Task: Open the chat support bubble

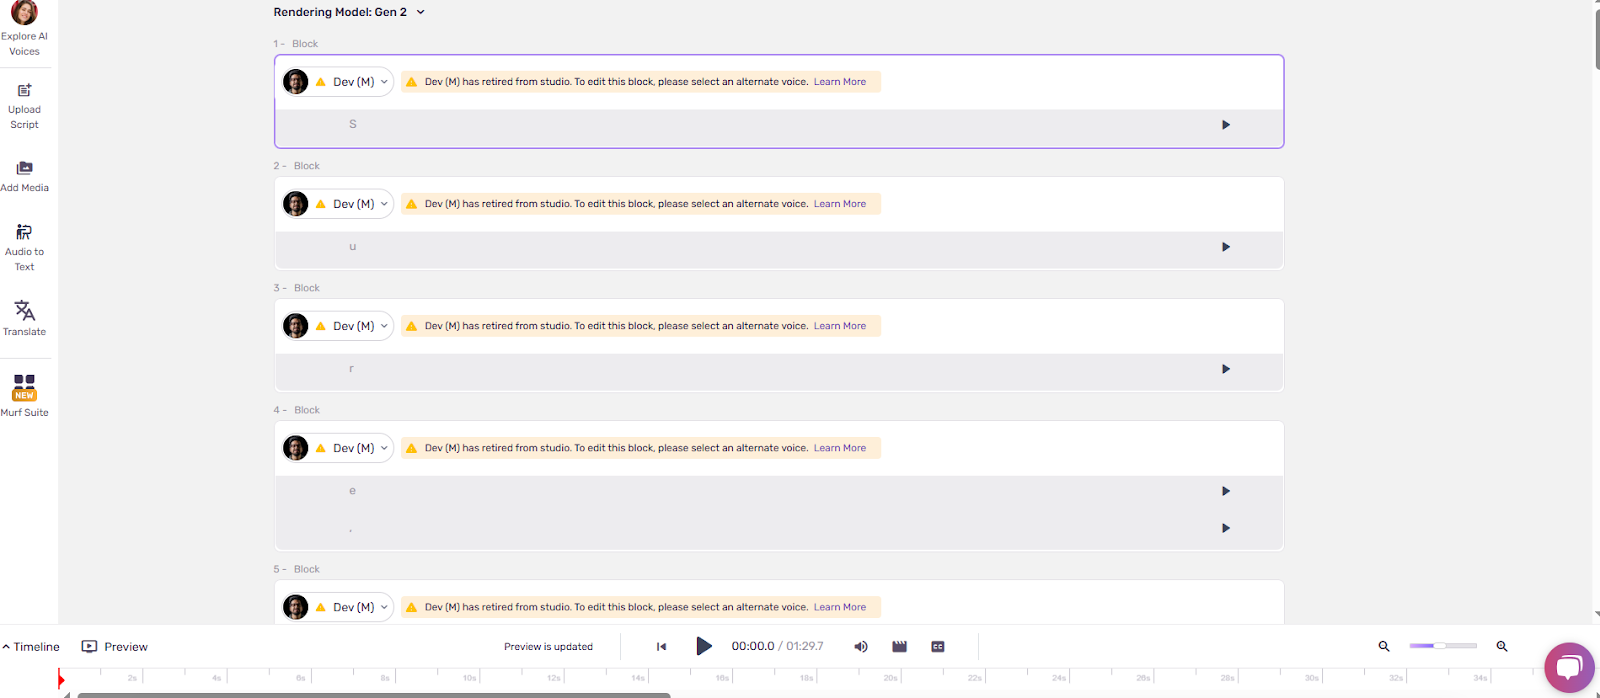Action: coord(1569,667)
